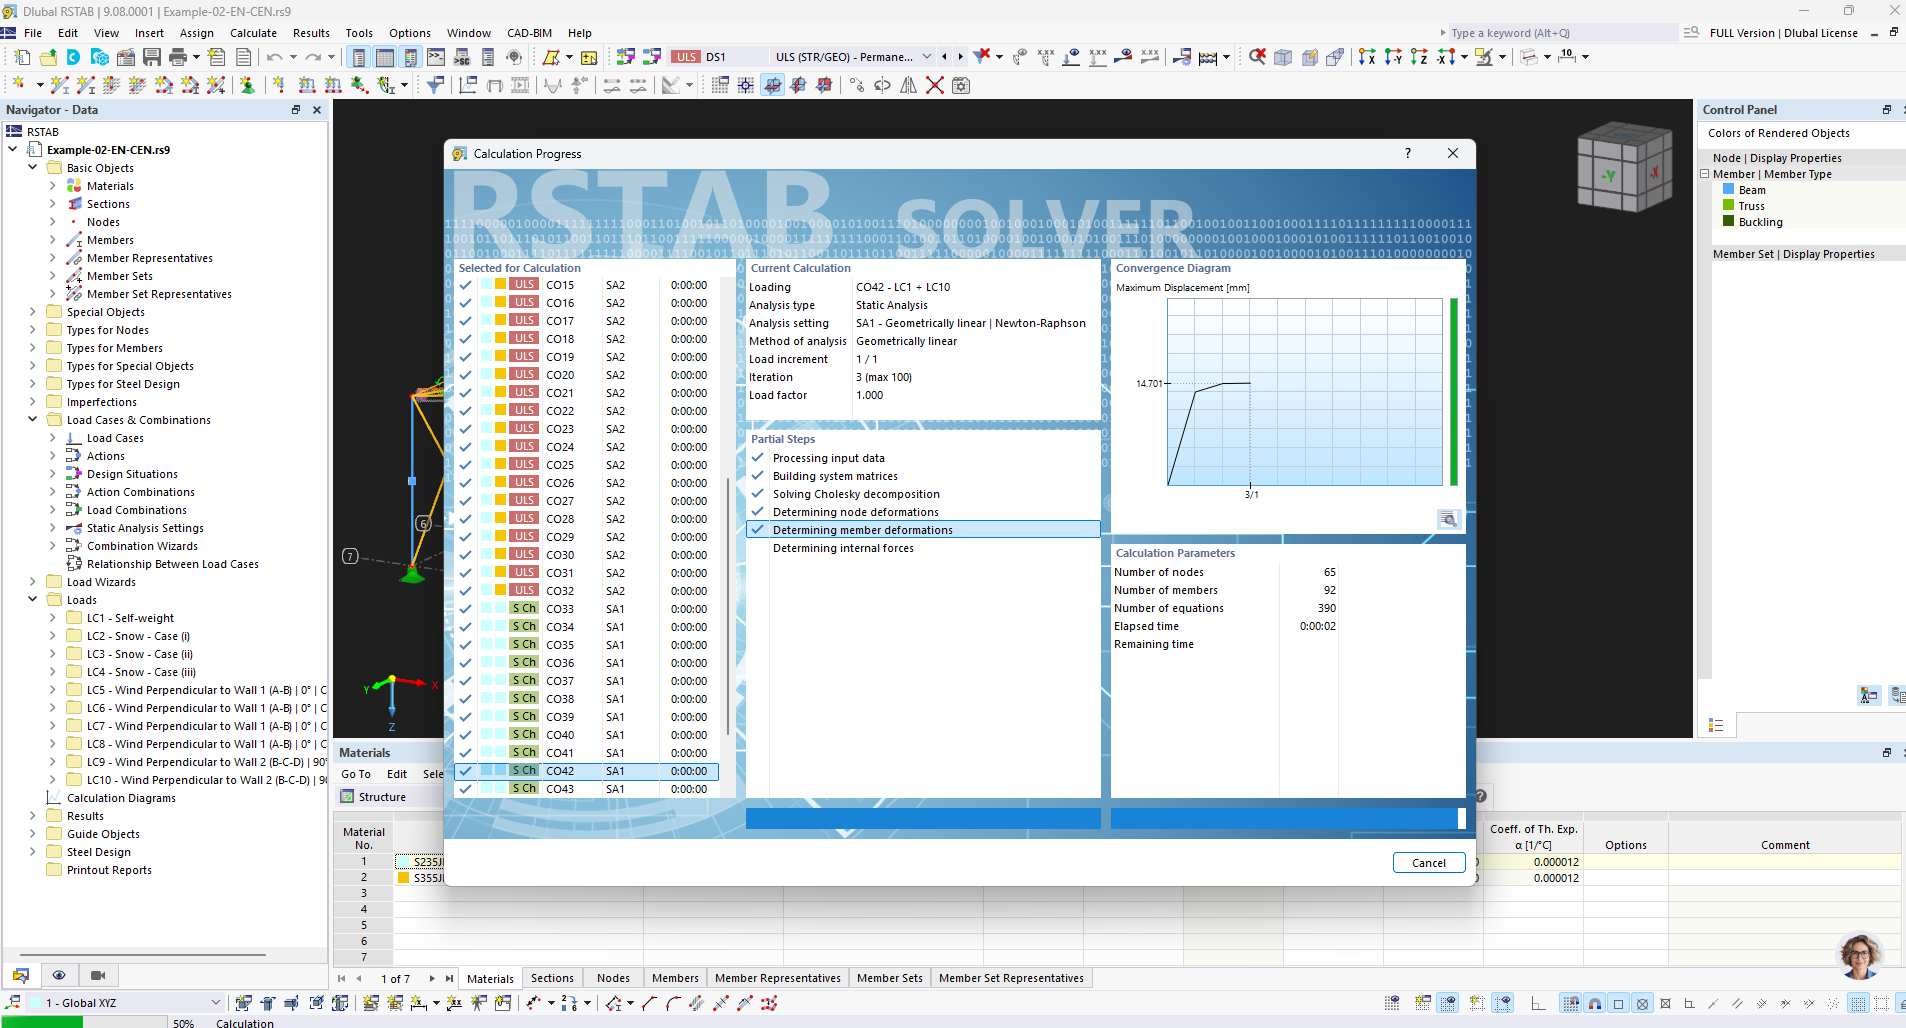Click the Print icon in the toolbar
Image resolution: width=1906 pixels, height=1028 pixels.
(178, 57)
